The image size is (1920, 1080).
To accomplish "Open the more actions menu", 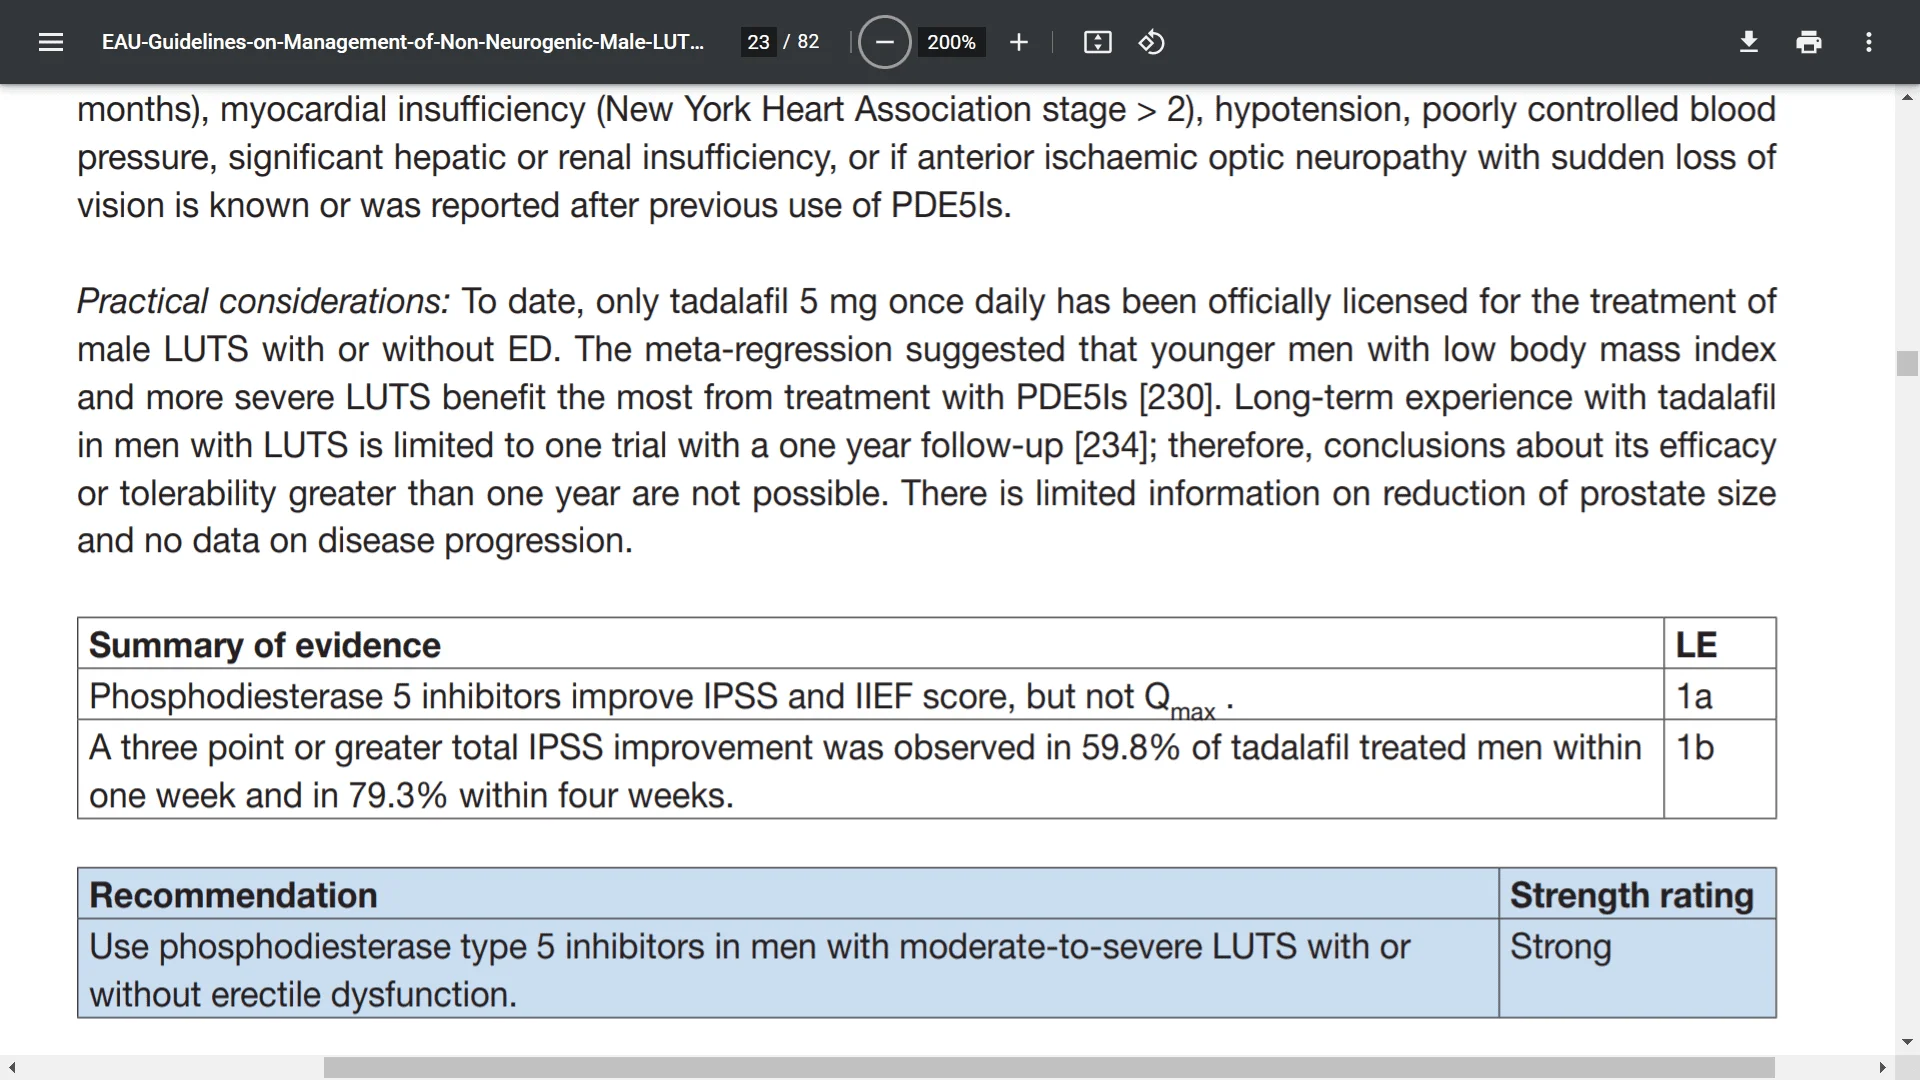I will [1869, 42].
